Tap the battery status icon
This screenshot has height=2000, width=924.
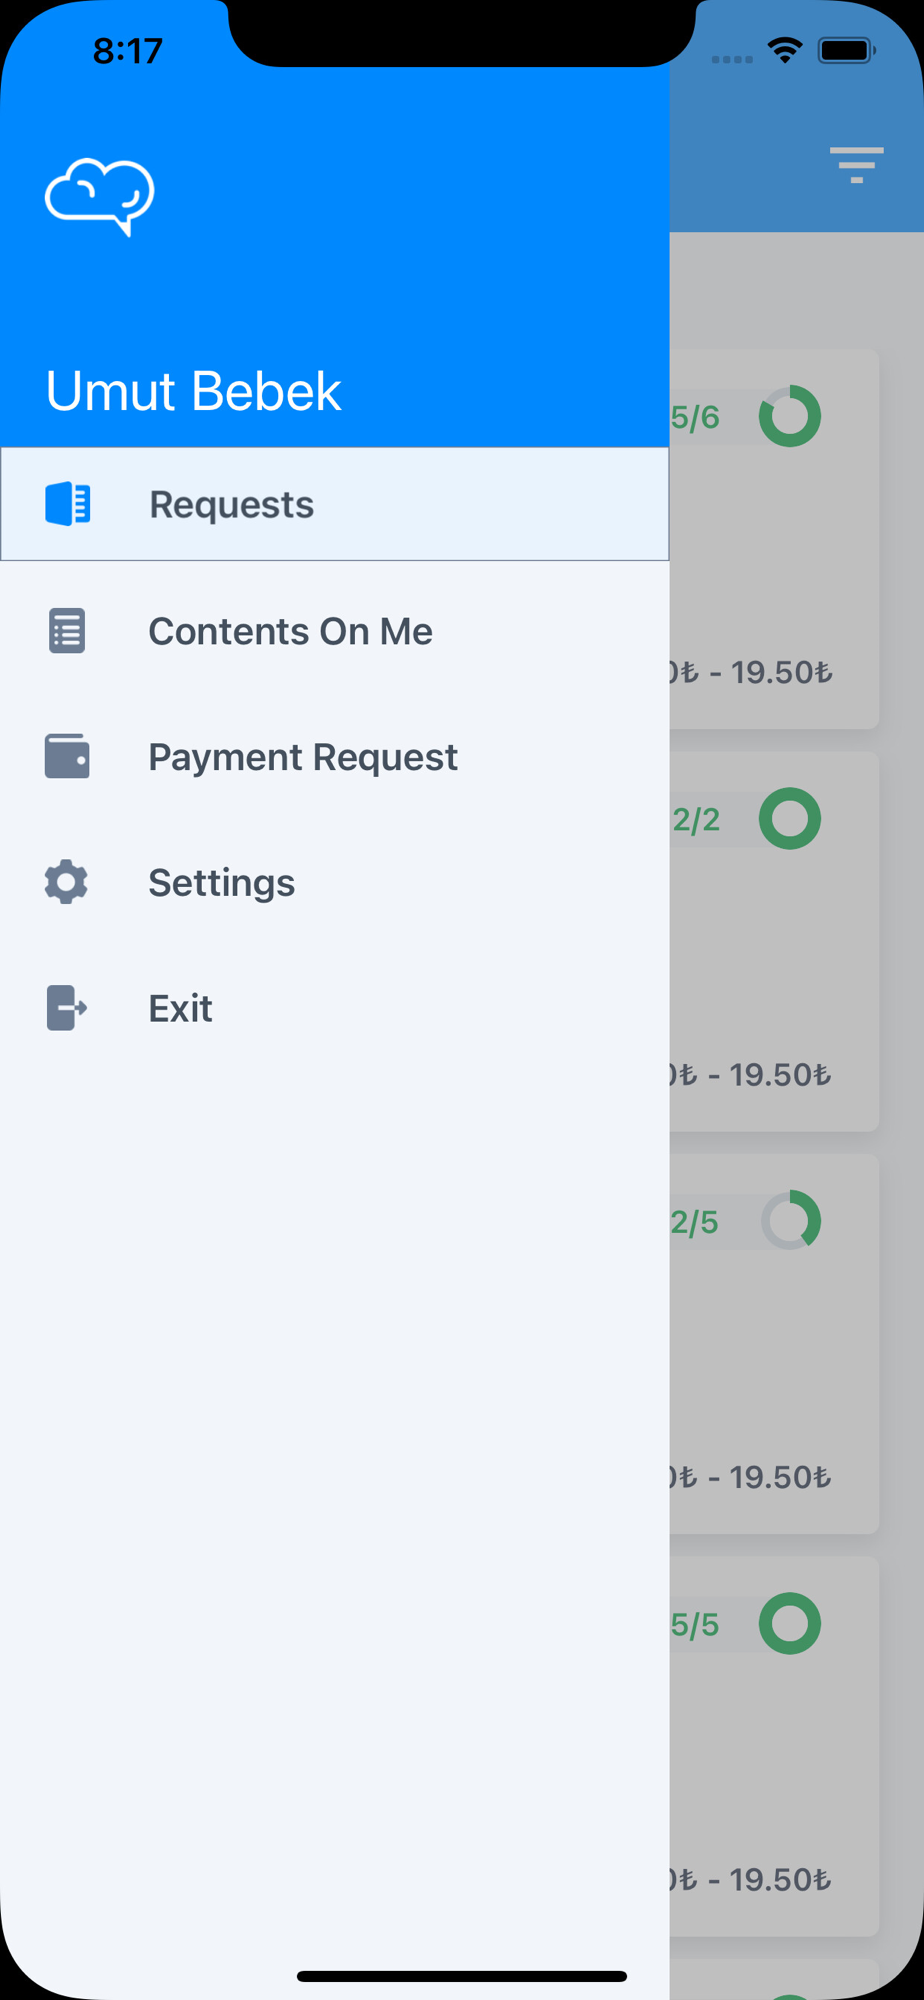pos(847,50)
